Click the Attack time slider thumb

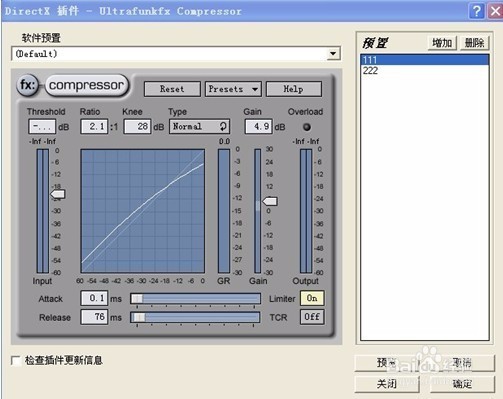[137, 299]
